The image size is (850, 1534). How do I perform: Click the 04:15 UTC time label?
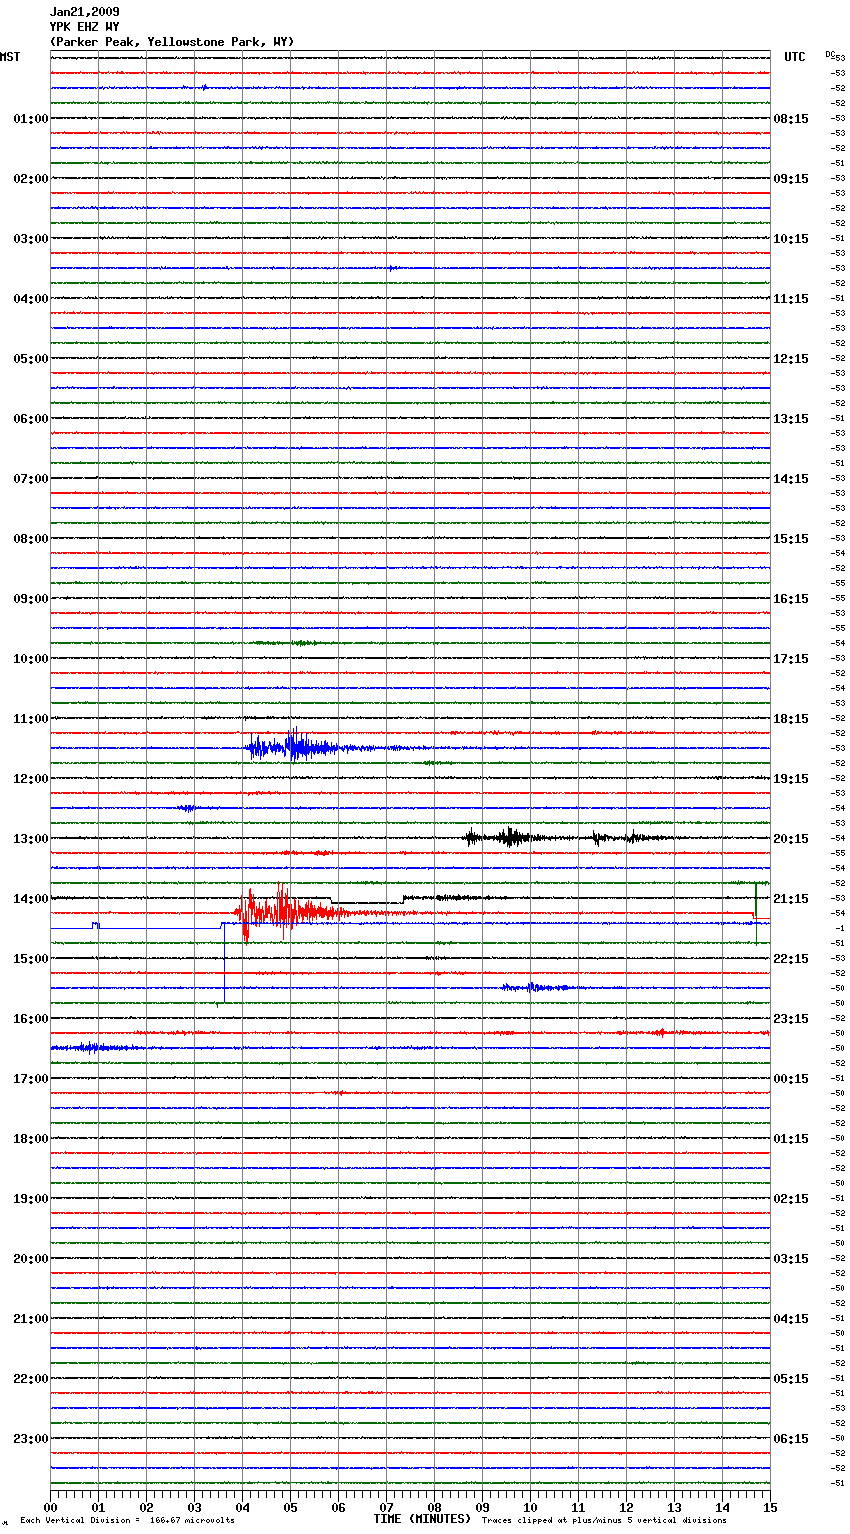(791, 1319)
